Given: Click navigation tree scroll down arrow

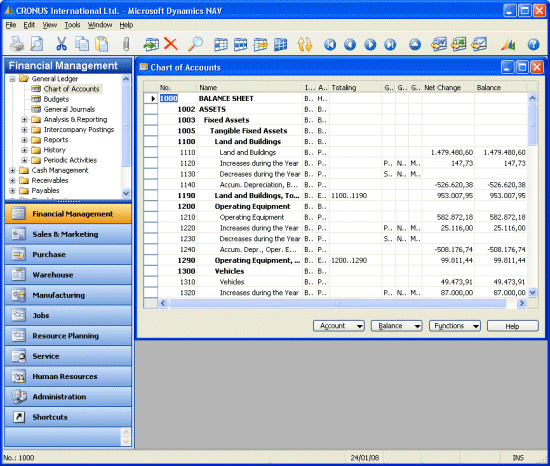Looking at the screenshot, I should click(x=126, y=193).
